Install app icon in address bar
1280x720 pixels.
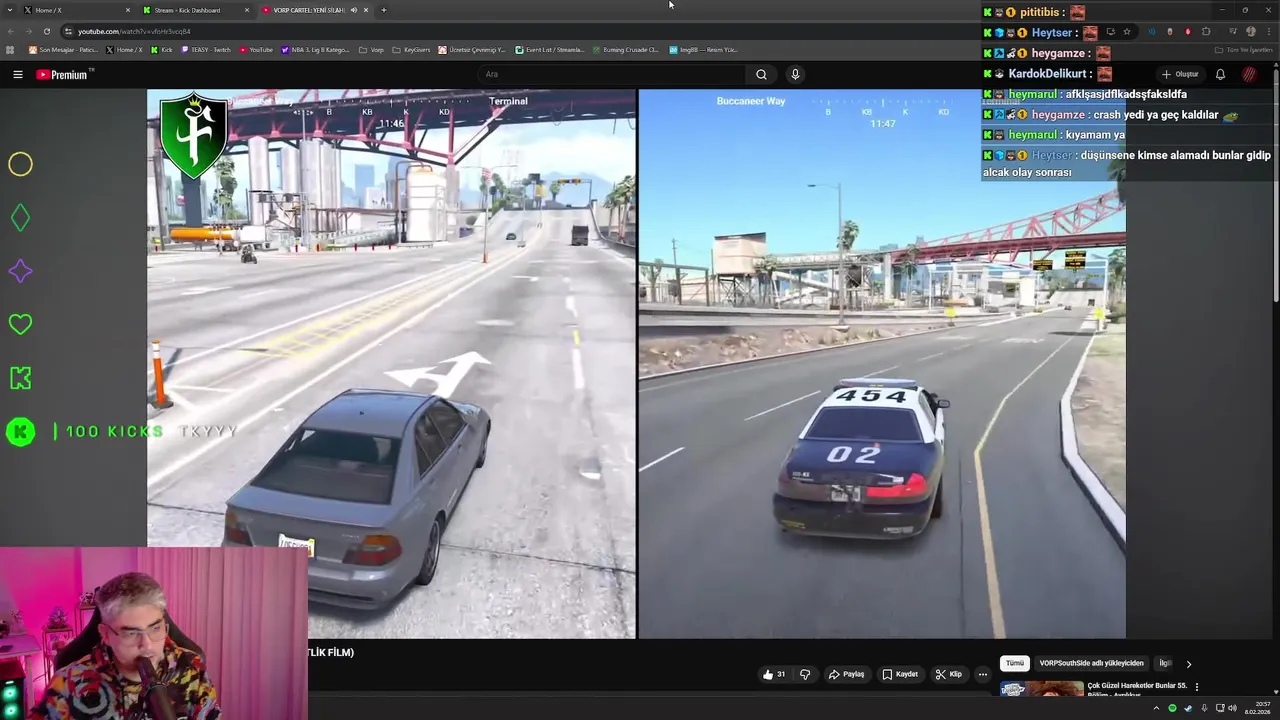pos(1110,31)
